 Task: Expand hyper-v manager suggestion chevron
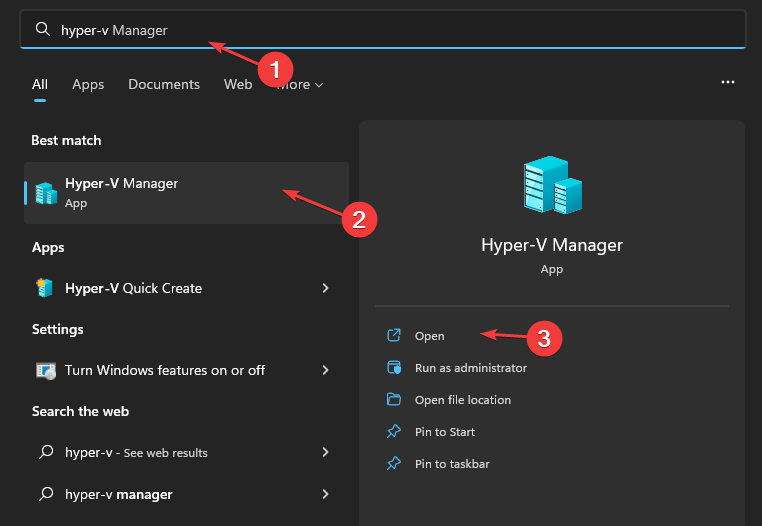(325, 494)
